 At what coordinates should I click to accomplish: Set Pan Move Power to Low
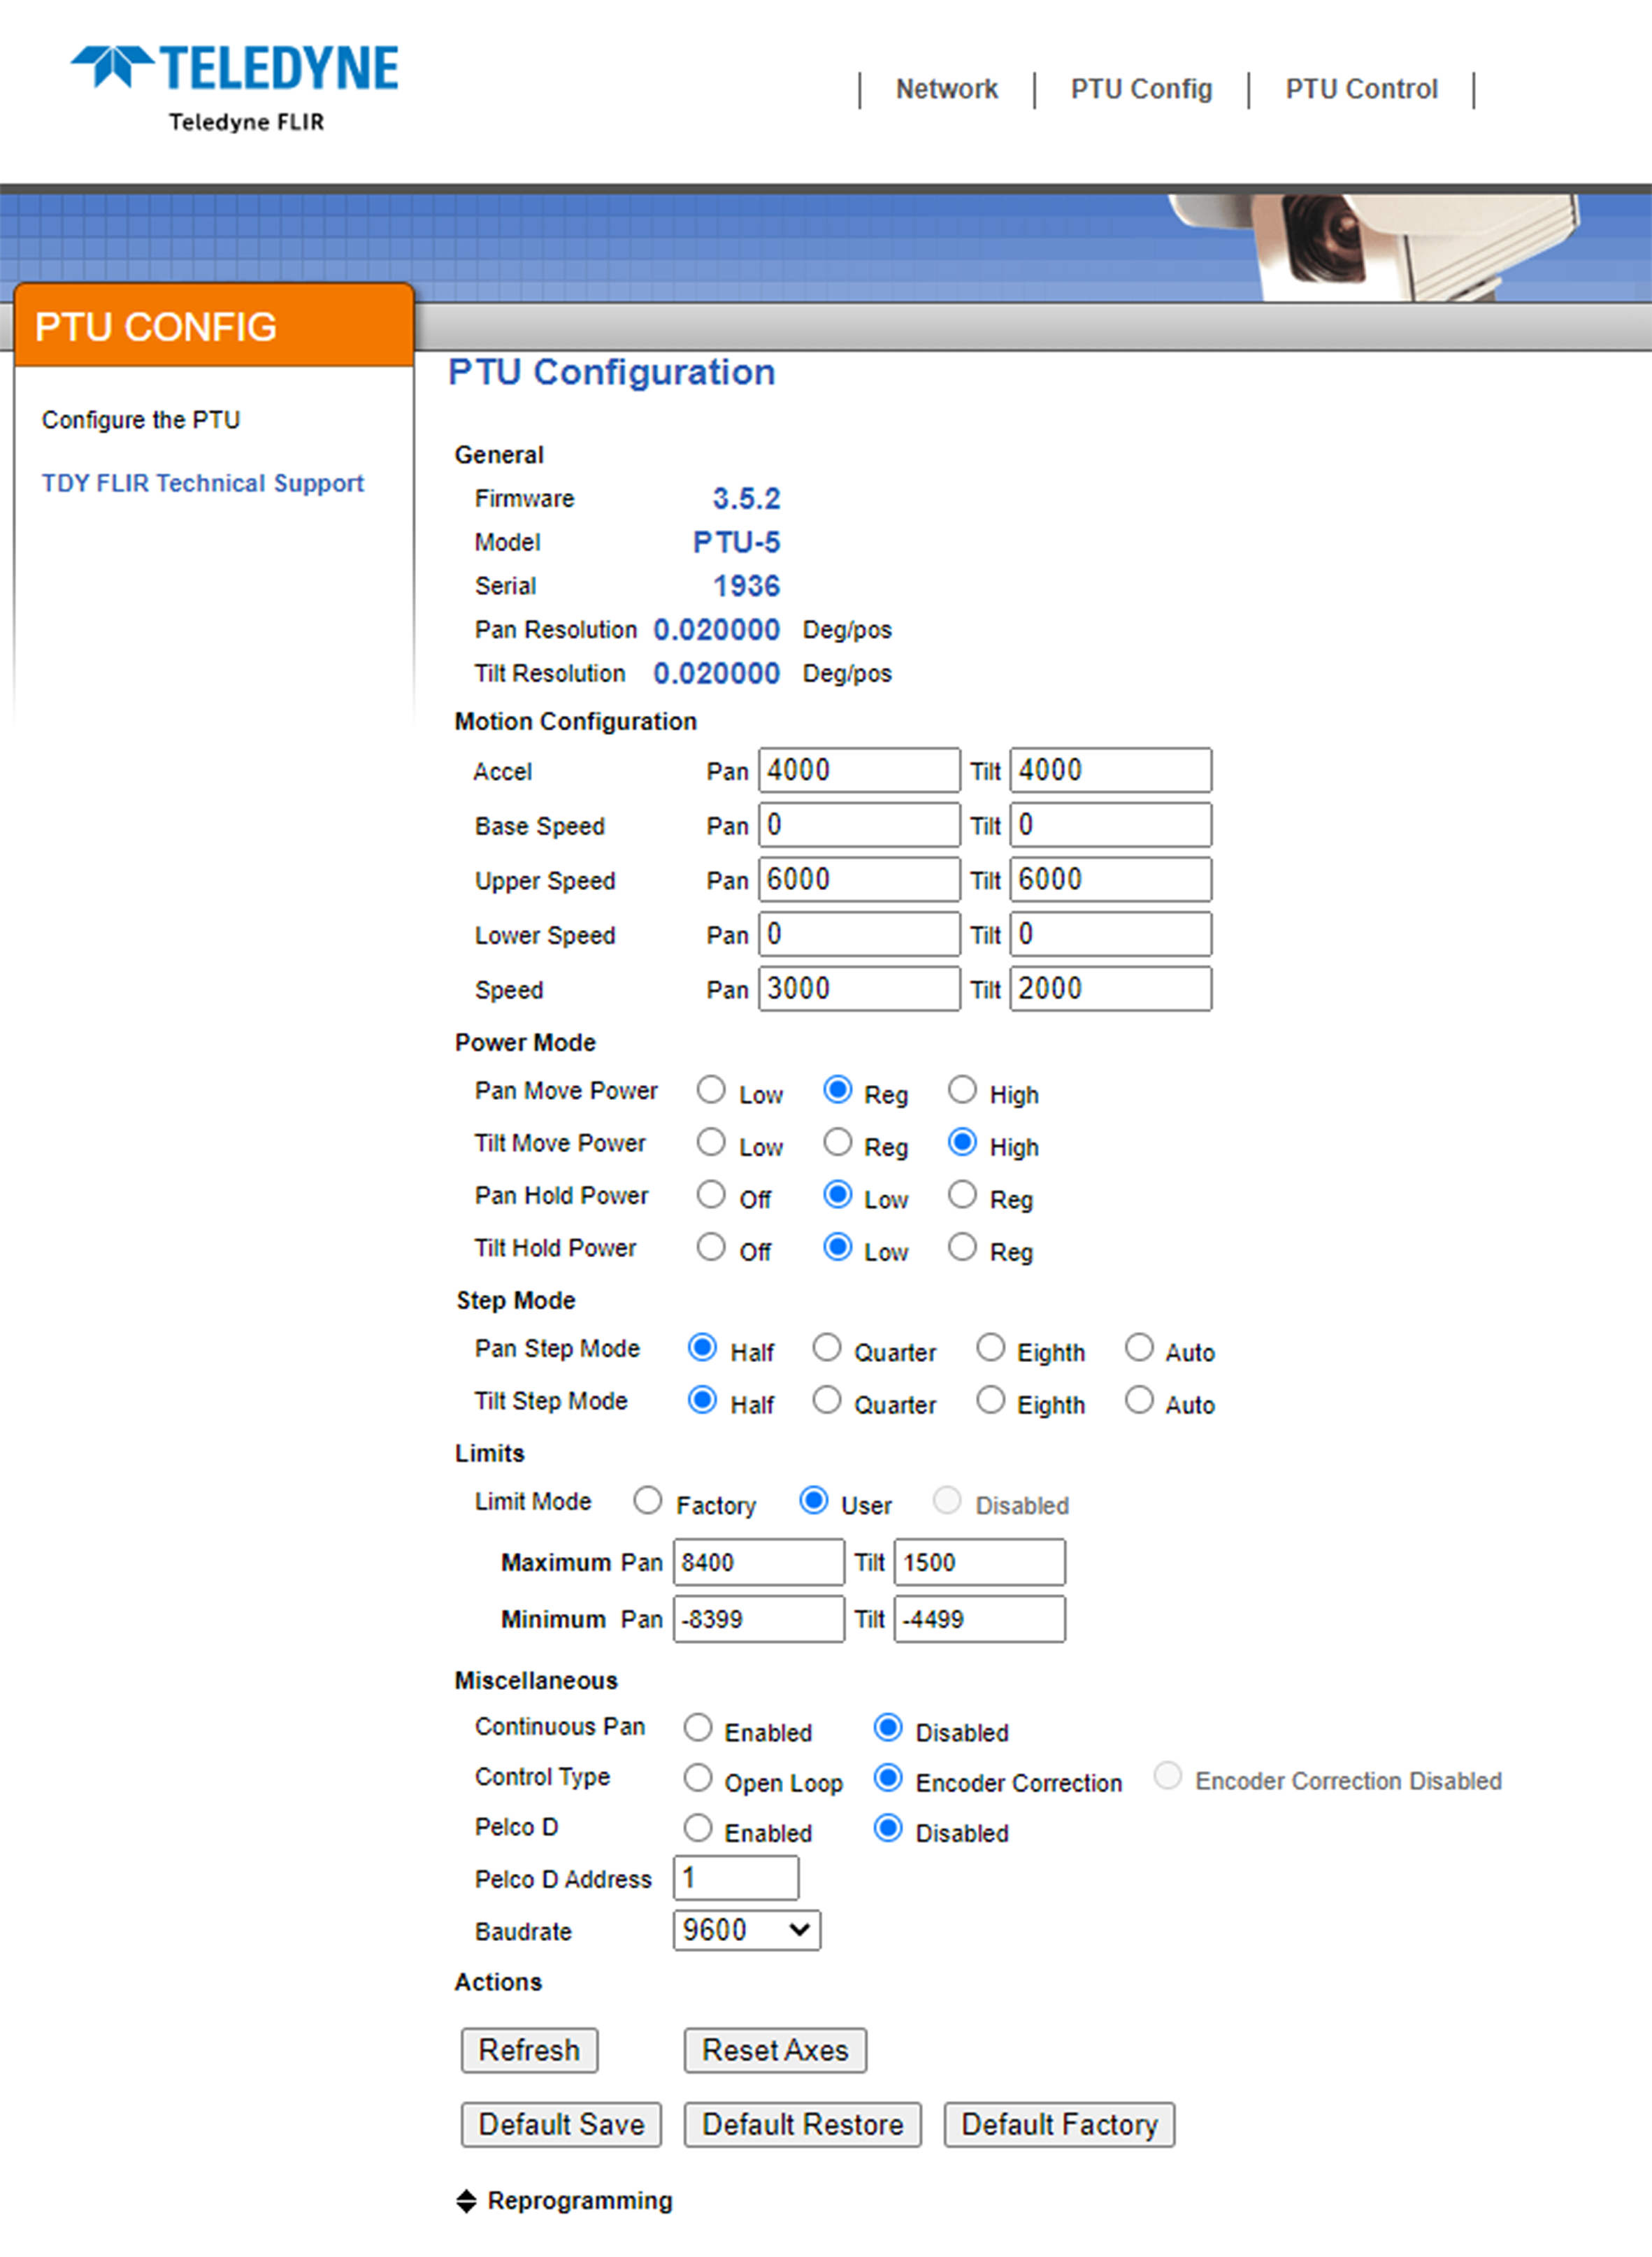click(x=711, y=1089)
